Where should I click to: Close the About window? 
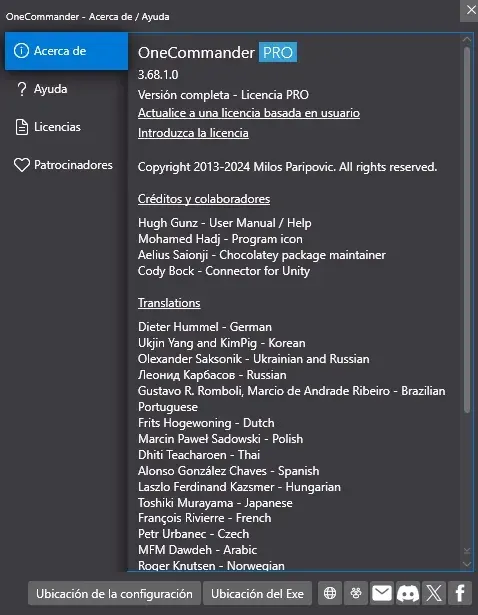[x=471, y=10]
